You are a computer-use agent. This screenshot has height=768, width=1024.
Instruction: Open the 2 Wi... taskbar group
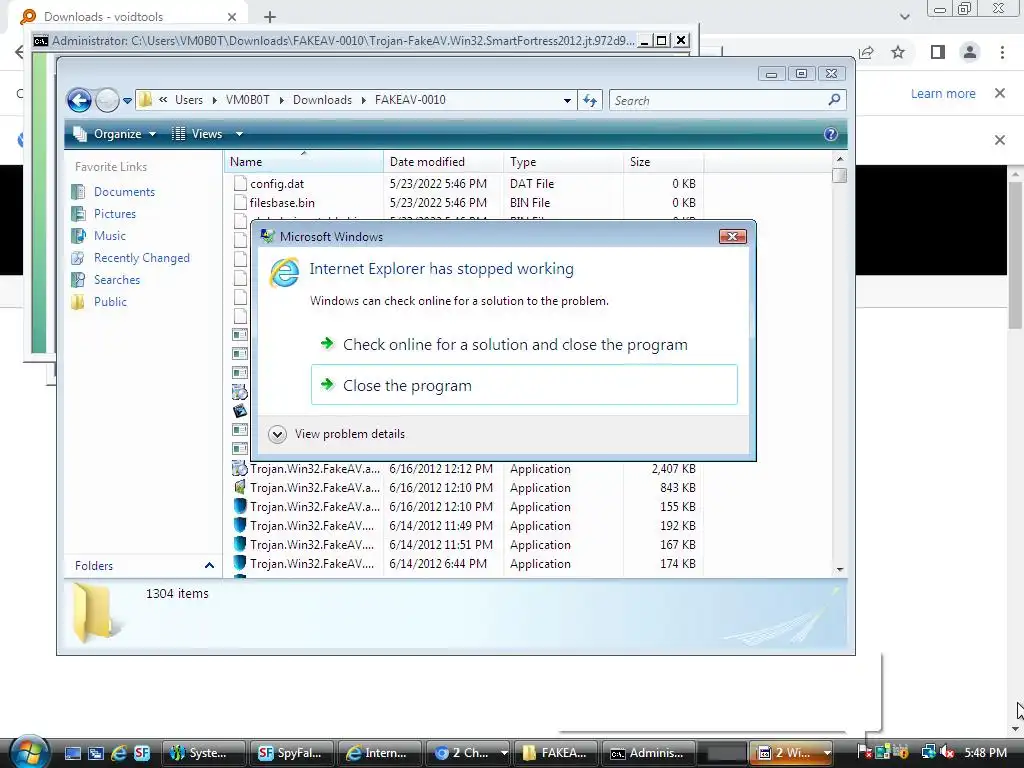[x=792, y=753]
